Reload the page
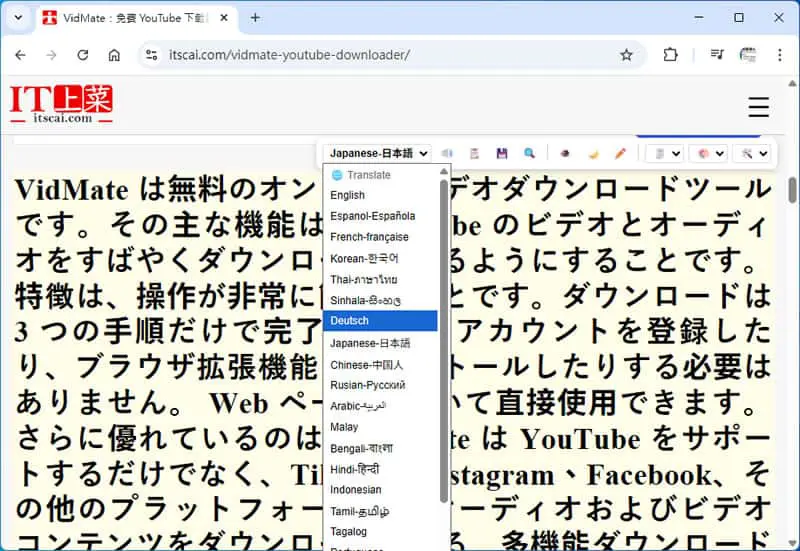Image resolution: width=800 pixels, height=551 pixels. (83, 55)
